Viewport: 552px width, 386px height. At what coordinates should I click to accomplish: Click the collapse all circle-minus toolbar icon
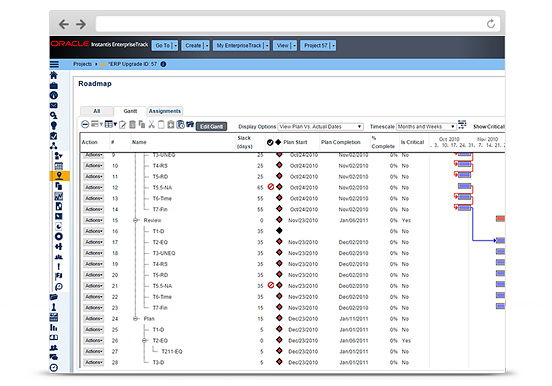[x=85, y=124]
